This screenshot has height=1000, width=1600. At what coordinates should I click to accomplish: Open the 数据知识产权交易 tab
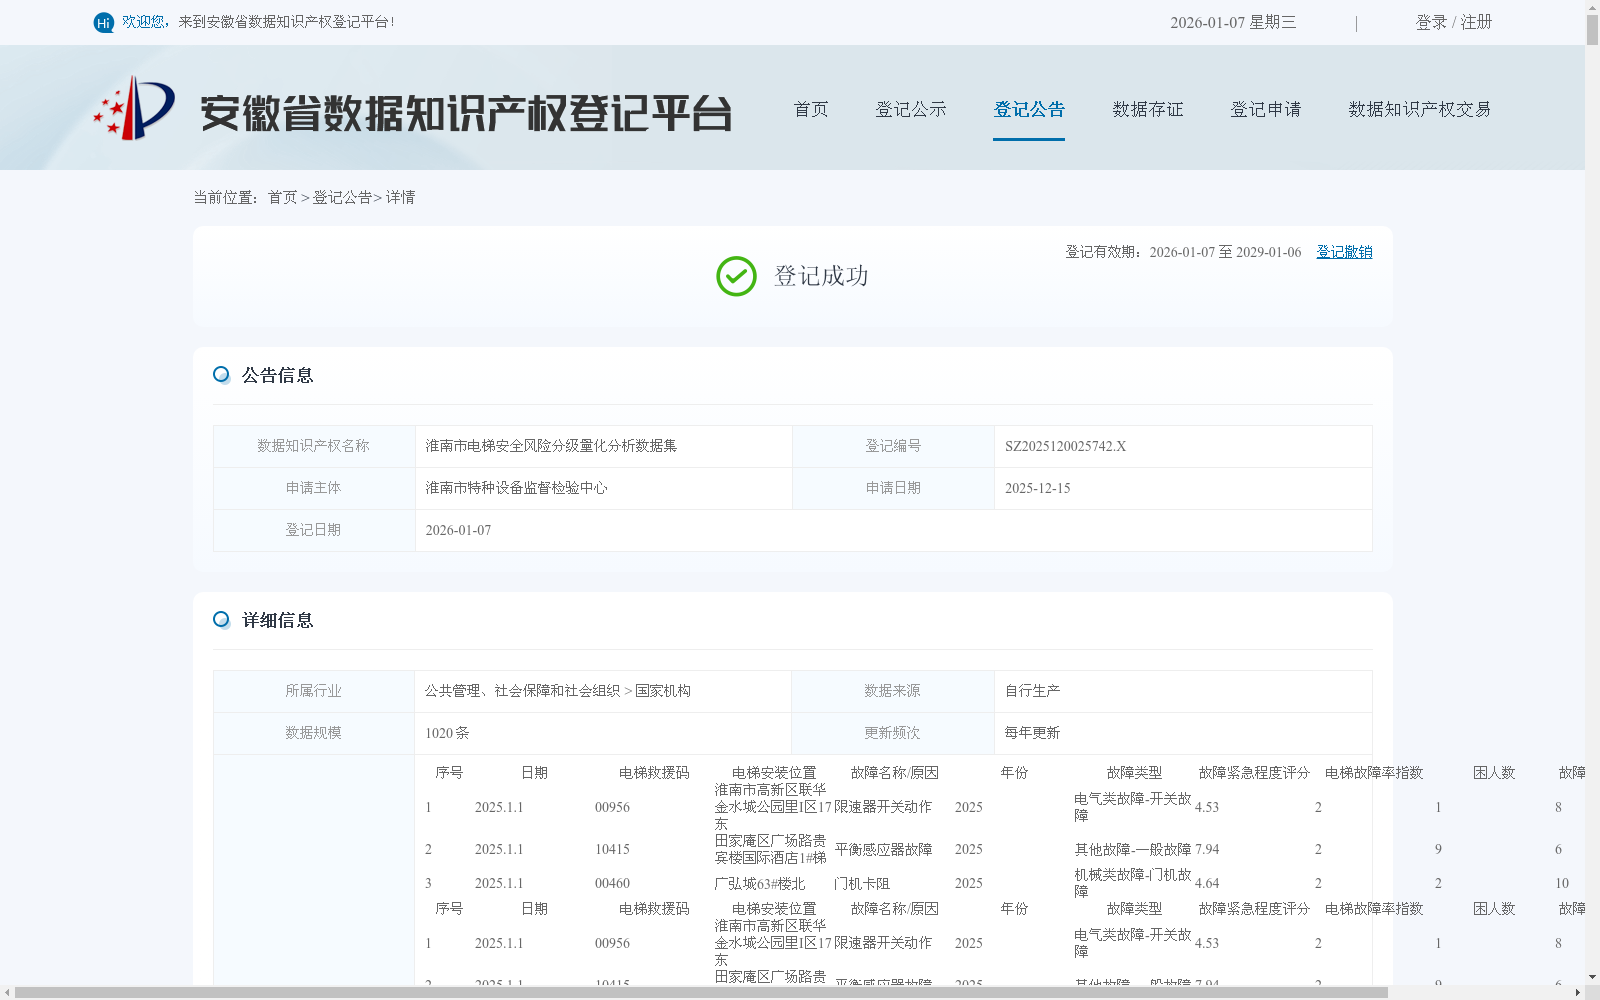1420,109
